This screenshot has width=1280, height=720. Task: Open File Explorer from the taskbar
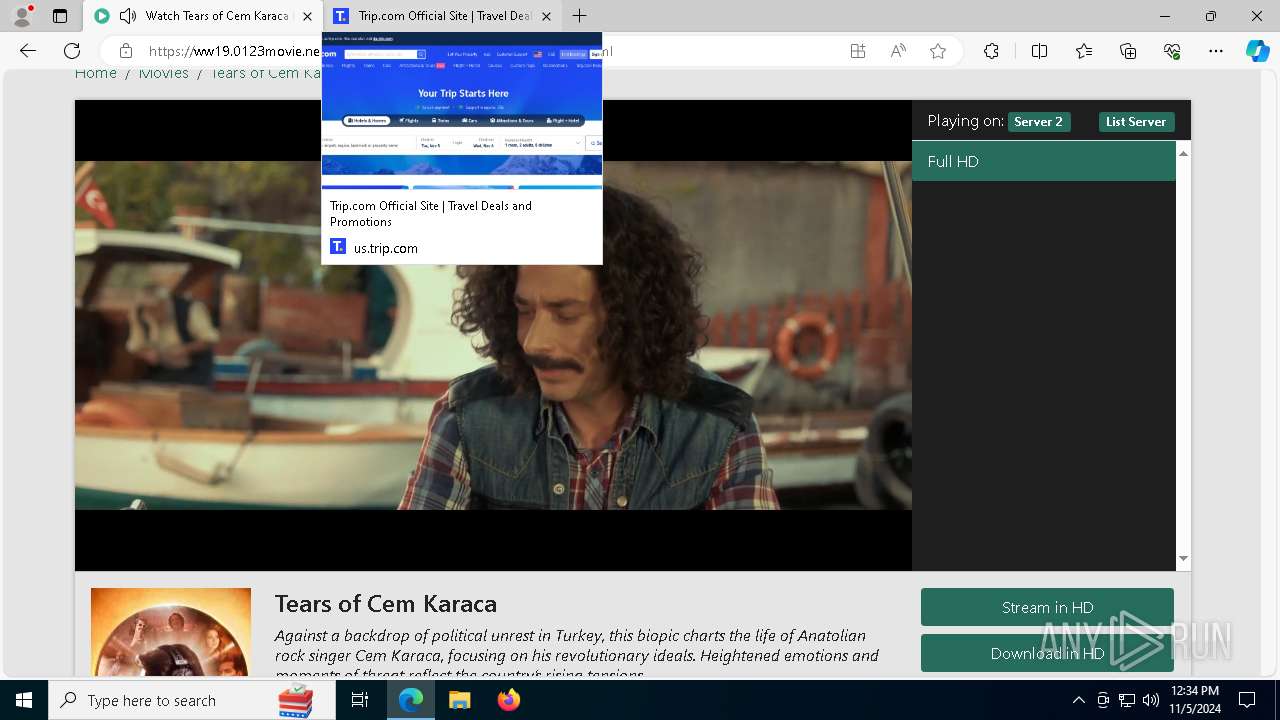tap(459, 700)
